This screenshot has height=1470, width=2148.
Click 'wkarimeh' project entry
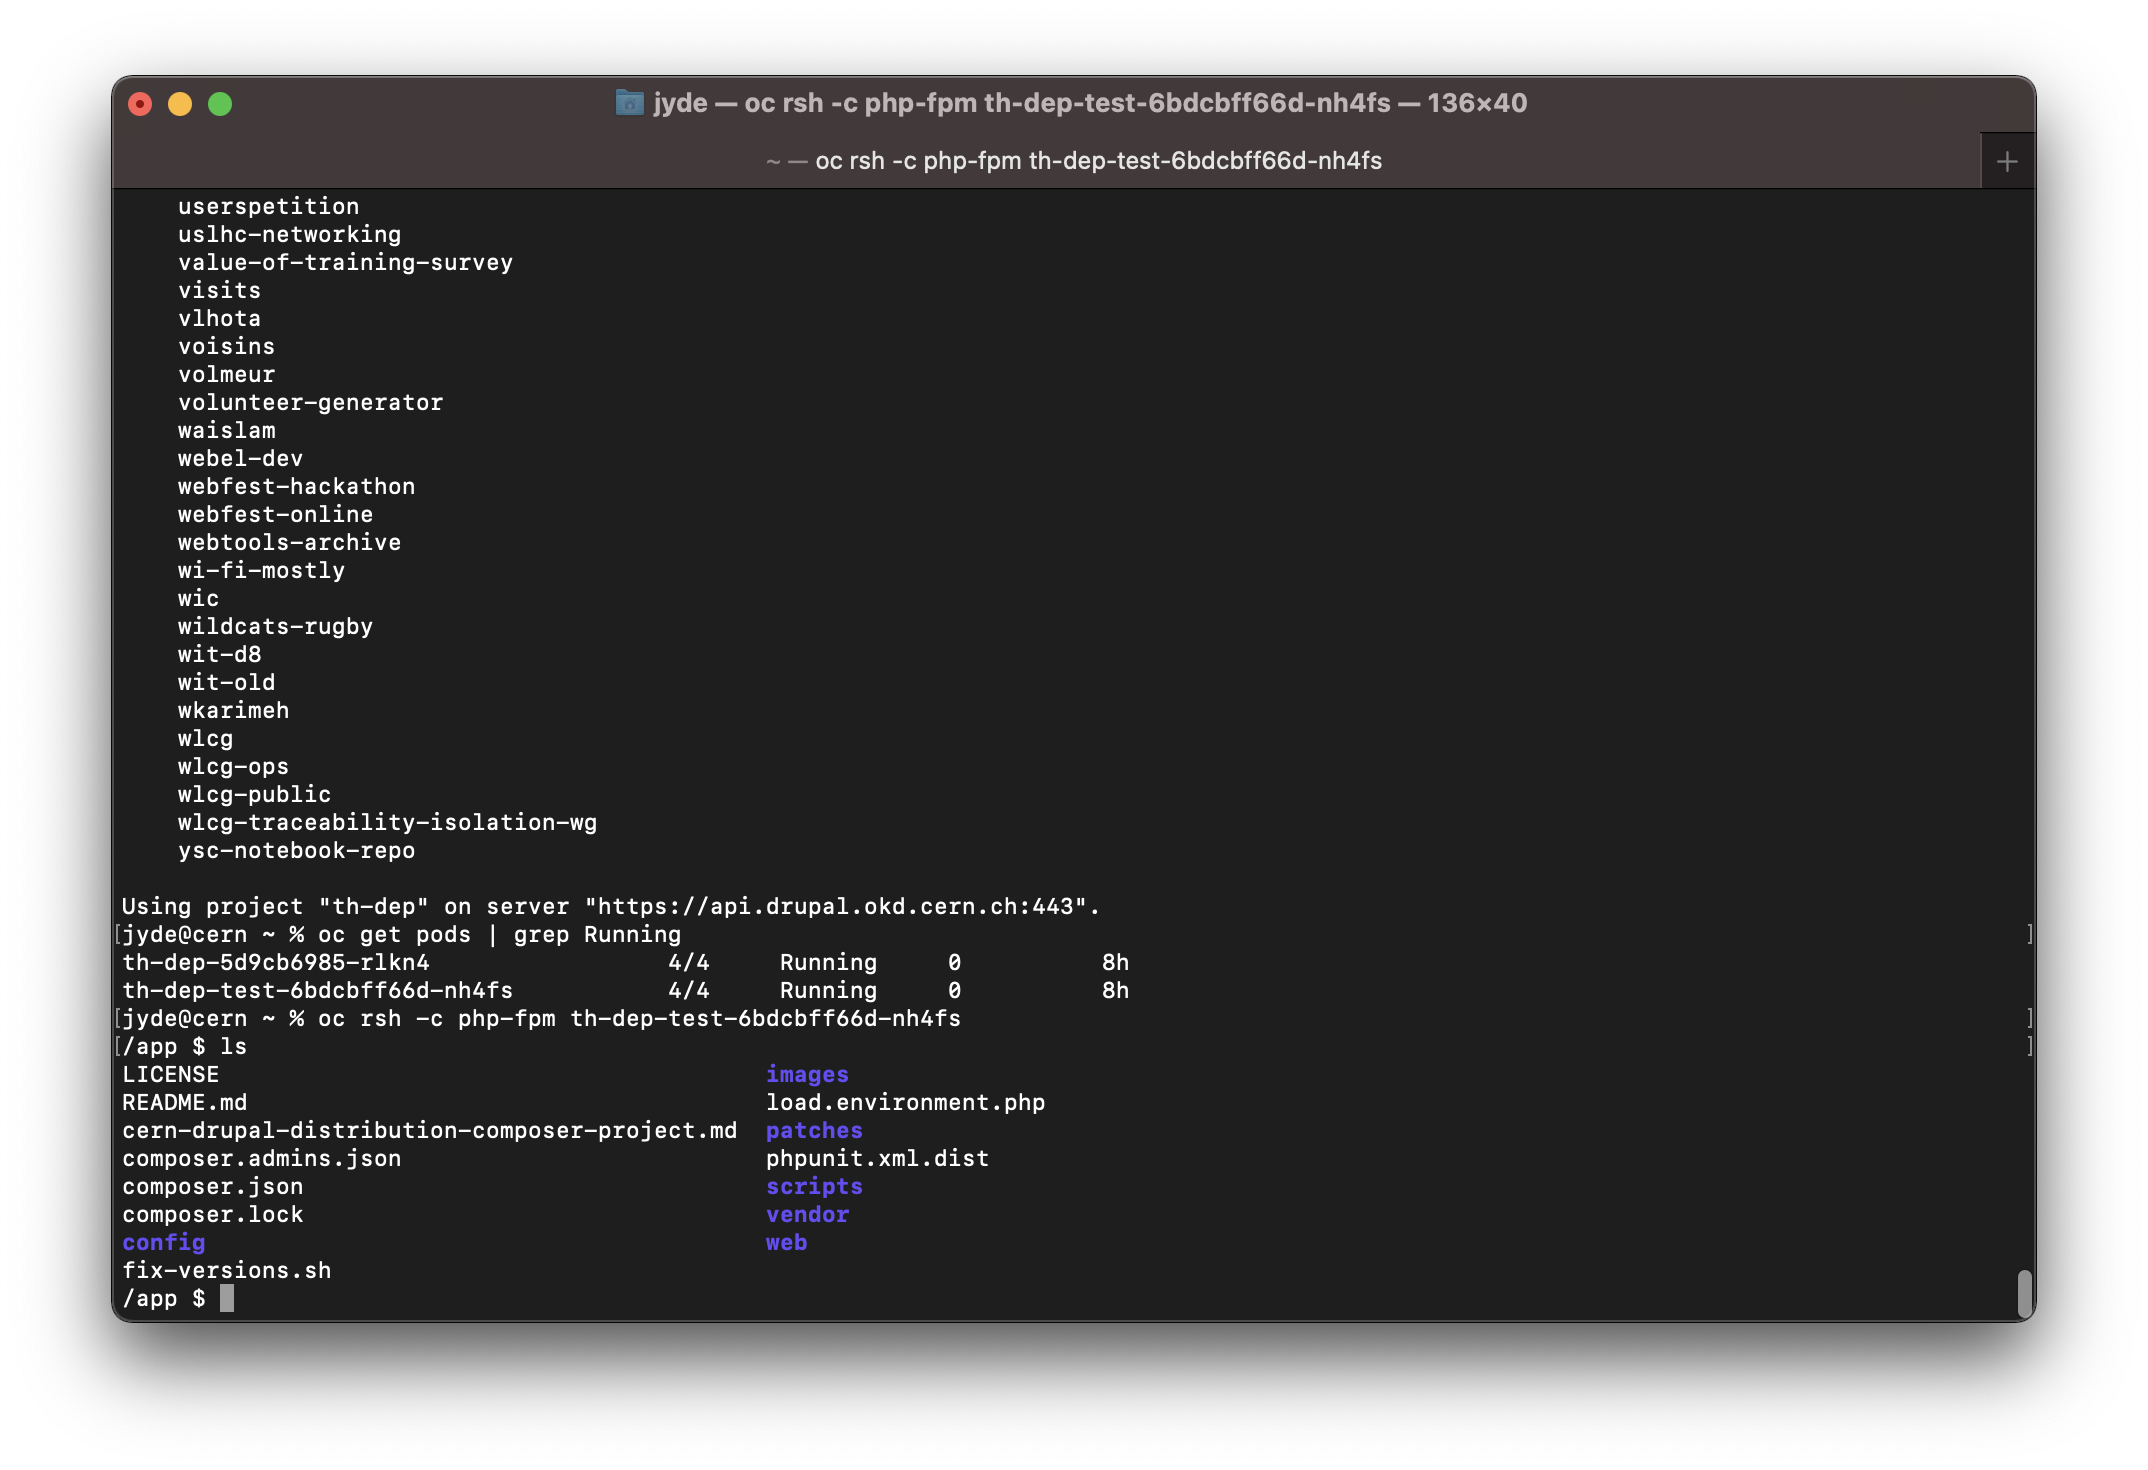pos(234,711)
